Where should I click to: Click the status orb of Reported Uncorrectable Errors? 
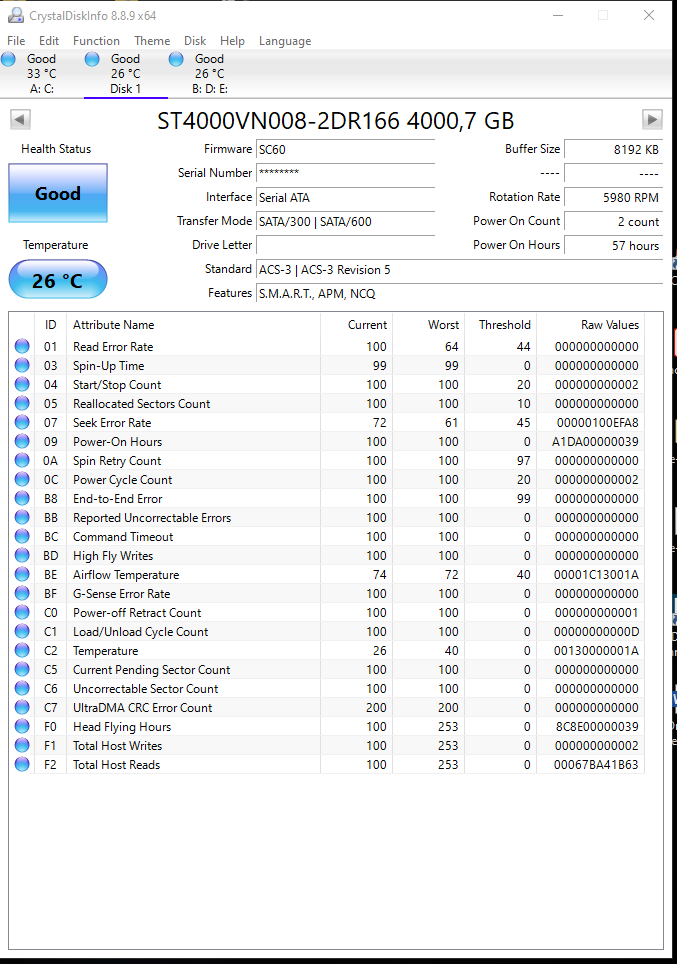pos(22,518)
